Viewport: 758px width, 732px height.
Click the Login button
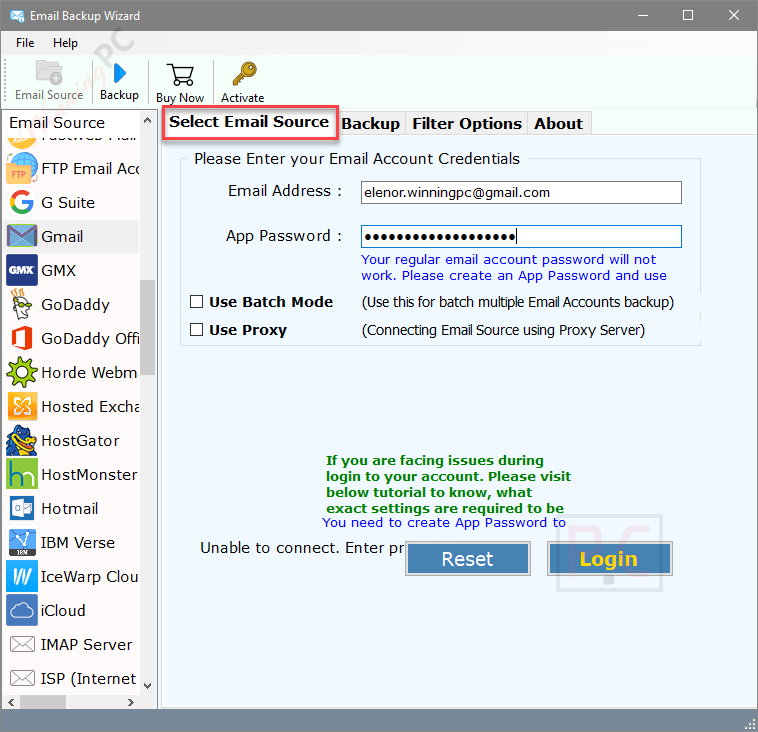(x=609, y=558)
